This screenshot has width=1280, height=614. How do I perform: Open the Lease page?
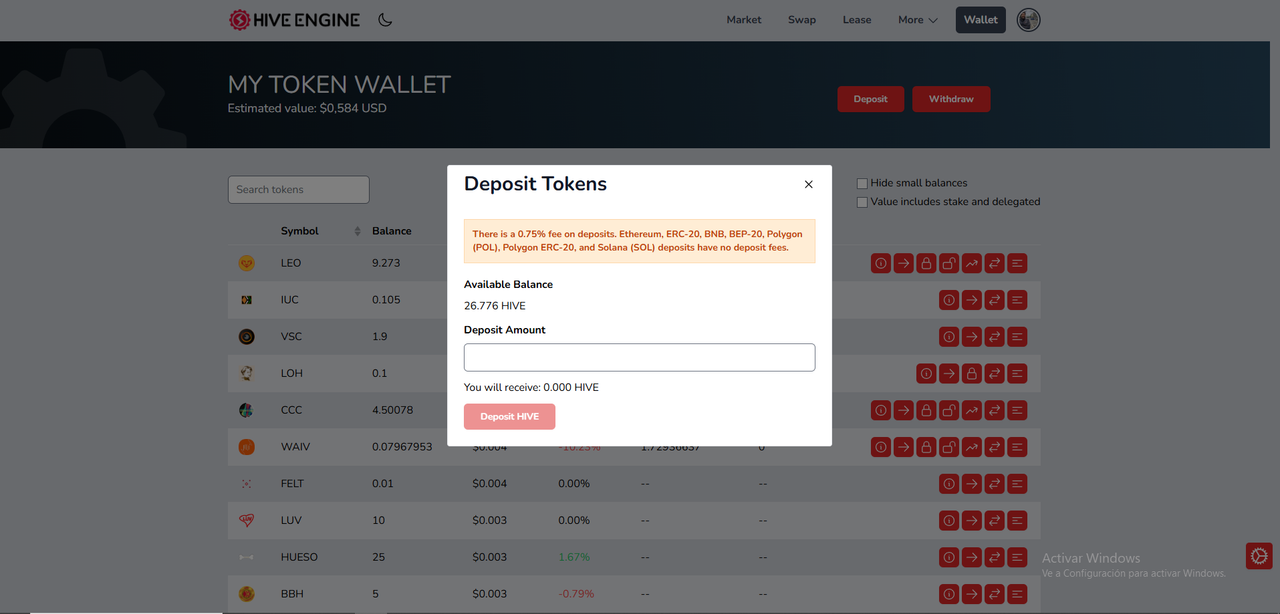[857, 20]
